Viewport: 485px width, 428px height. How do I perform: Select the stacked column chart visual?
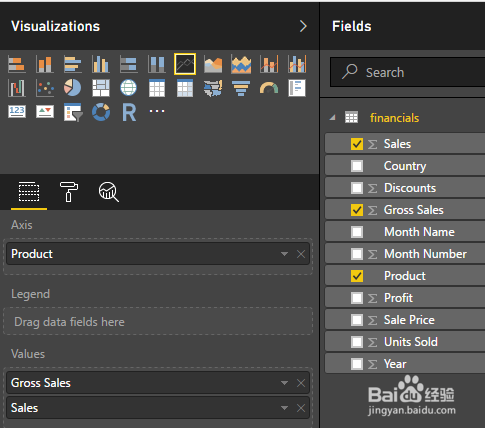coord(45,64)
